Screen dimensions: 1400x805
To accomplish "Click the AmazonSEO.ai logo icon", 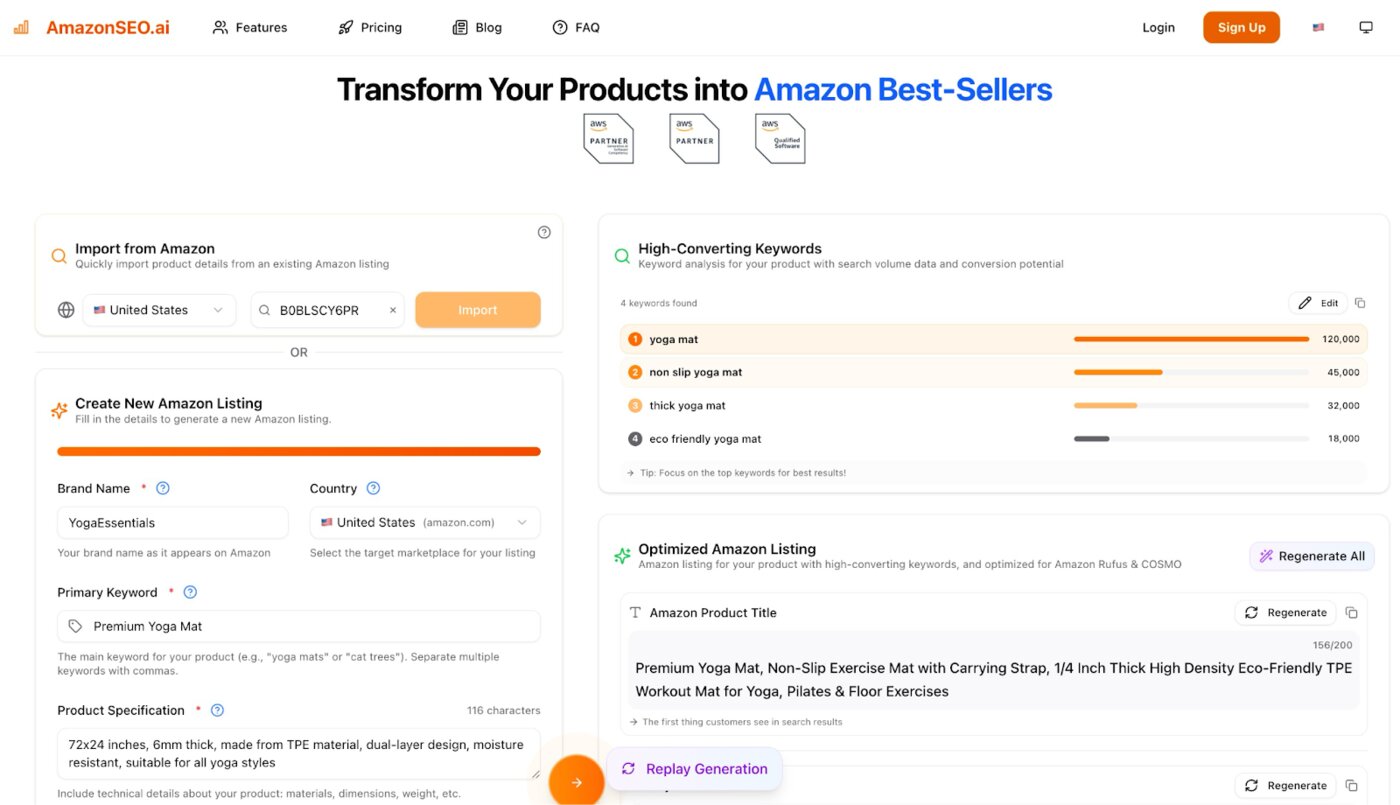I will 21,28.
